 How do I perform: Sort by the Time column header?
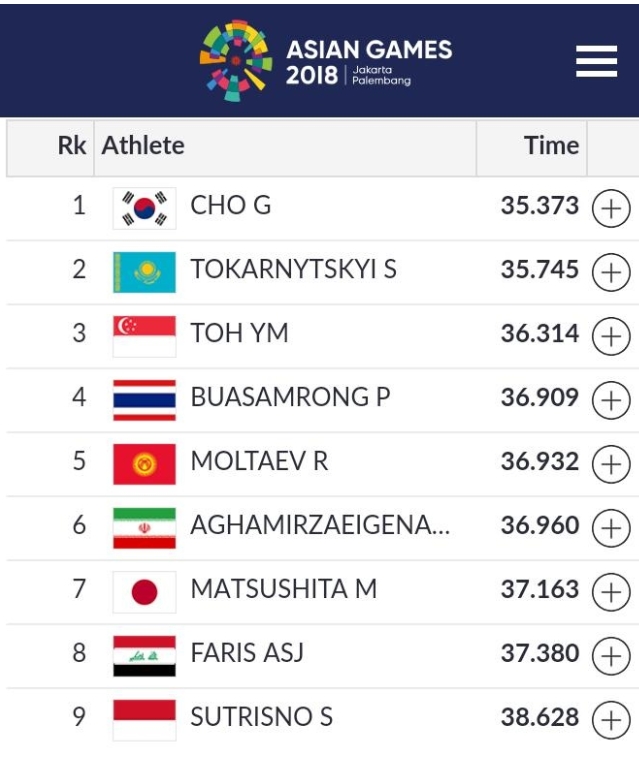[551, 146]
